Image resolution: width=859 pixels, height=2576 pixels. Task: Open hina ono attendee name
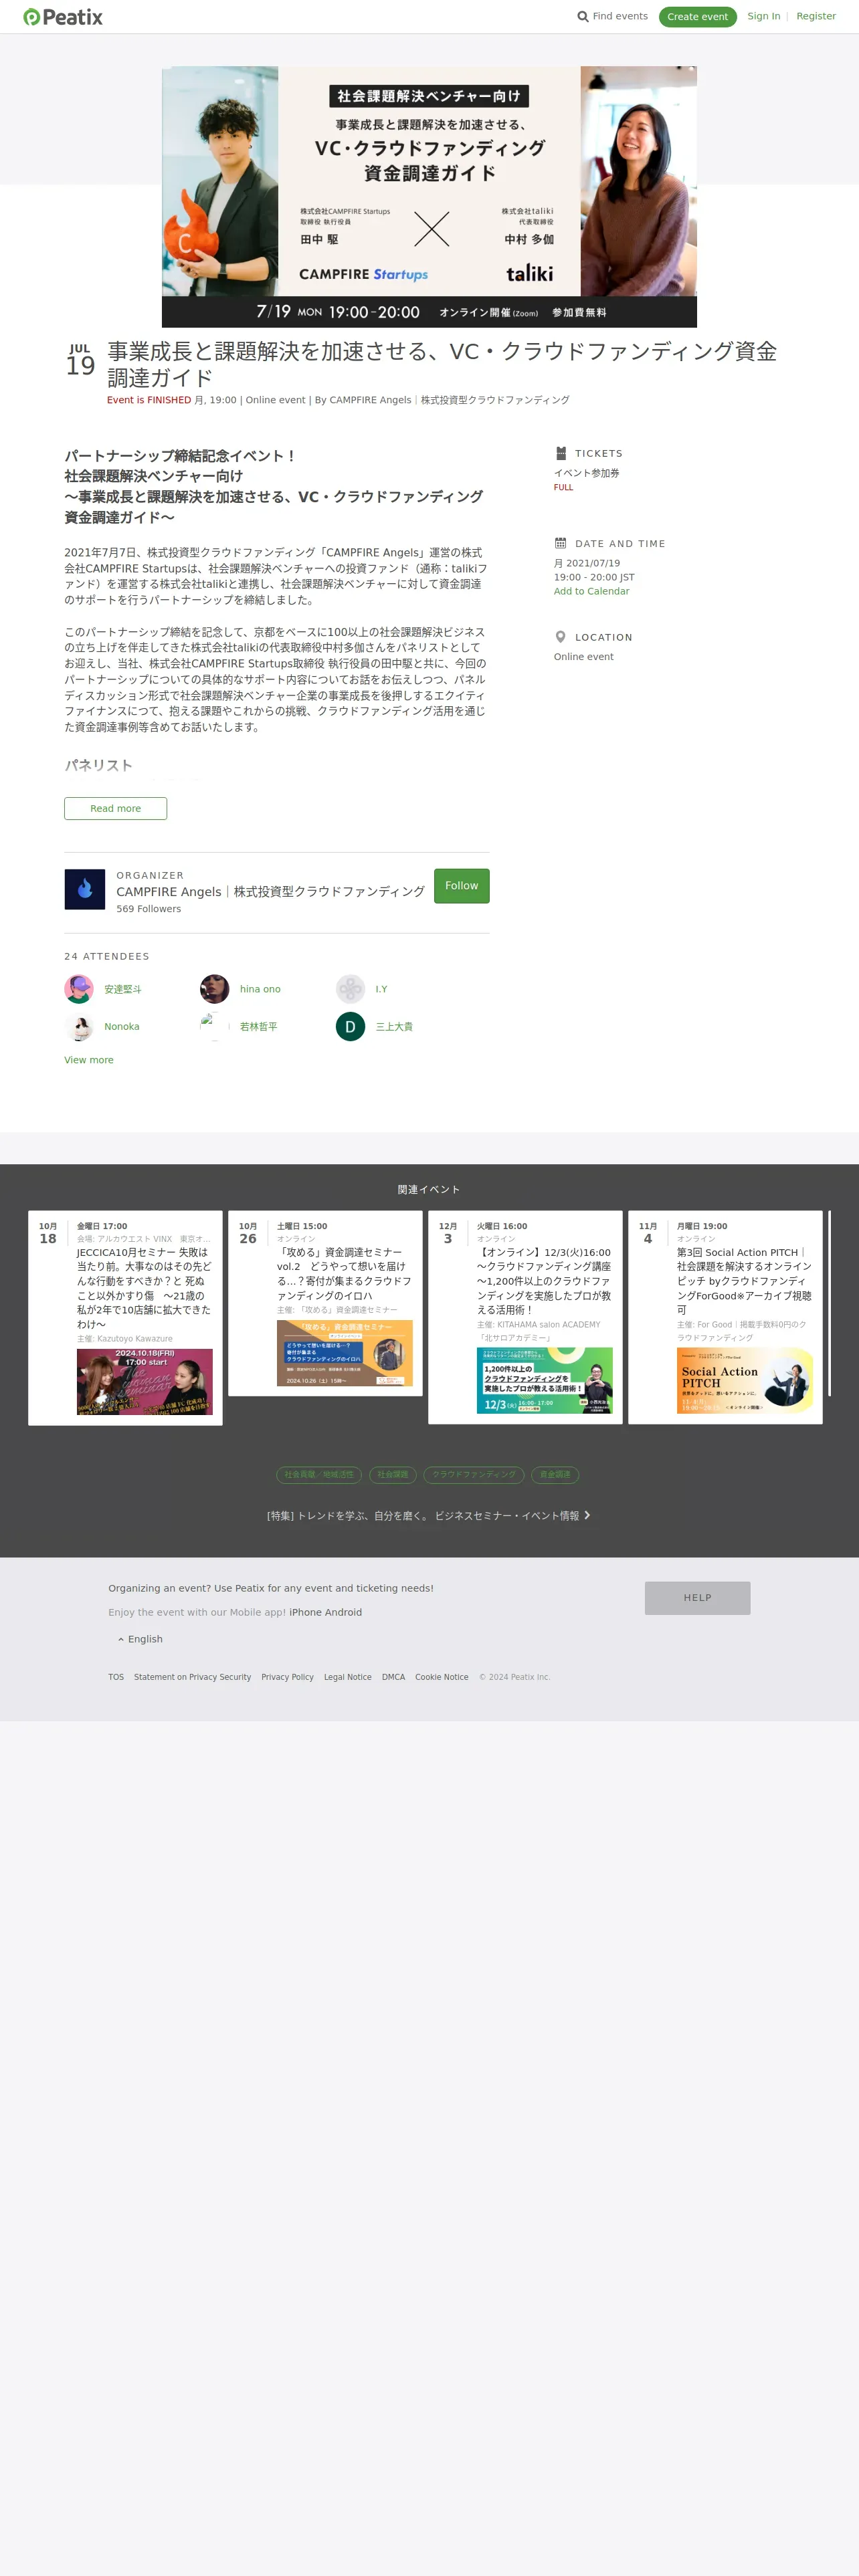pyautogui.click(x=260, y=989)
